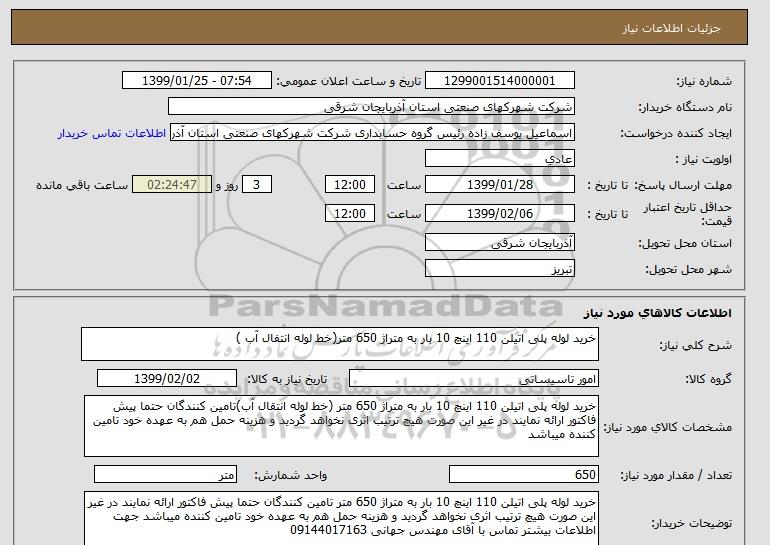Screen dimensions: 770x545
Task: Click the label توضیحات خریدار
Action: (691, 524)
